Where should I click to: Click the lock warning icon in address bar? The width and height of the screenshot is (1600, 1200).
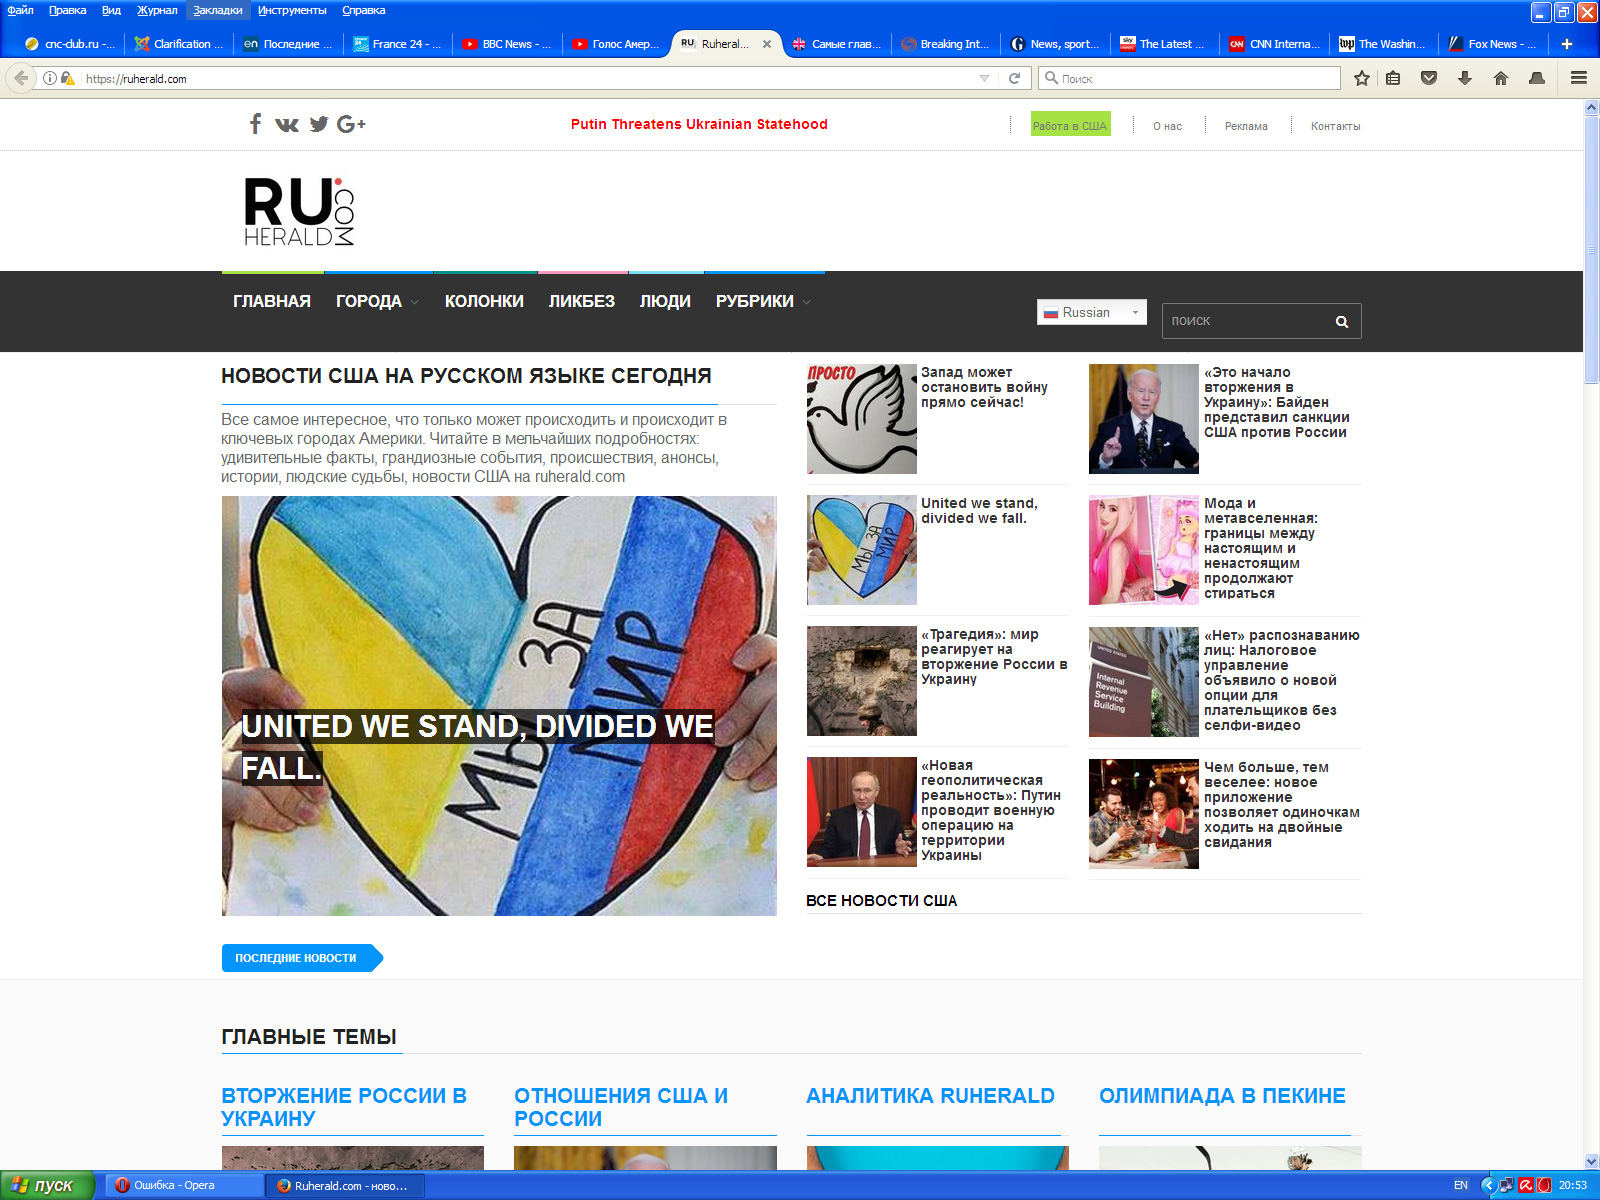[68, 78]
